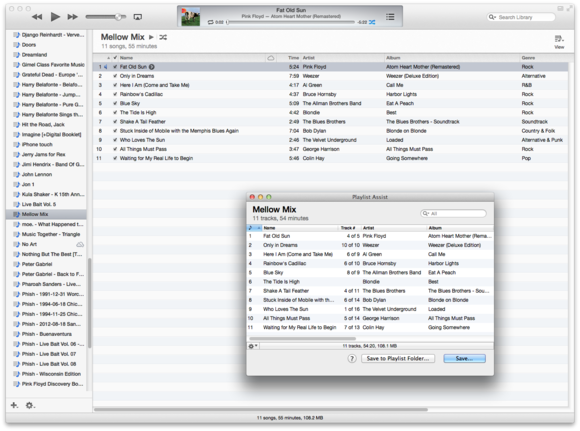Click the Mellow Mix playlist icon in sidebar
Viewport: 580px width, 431px height.
tap(16, 214)
